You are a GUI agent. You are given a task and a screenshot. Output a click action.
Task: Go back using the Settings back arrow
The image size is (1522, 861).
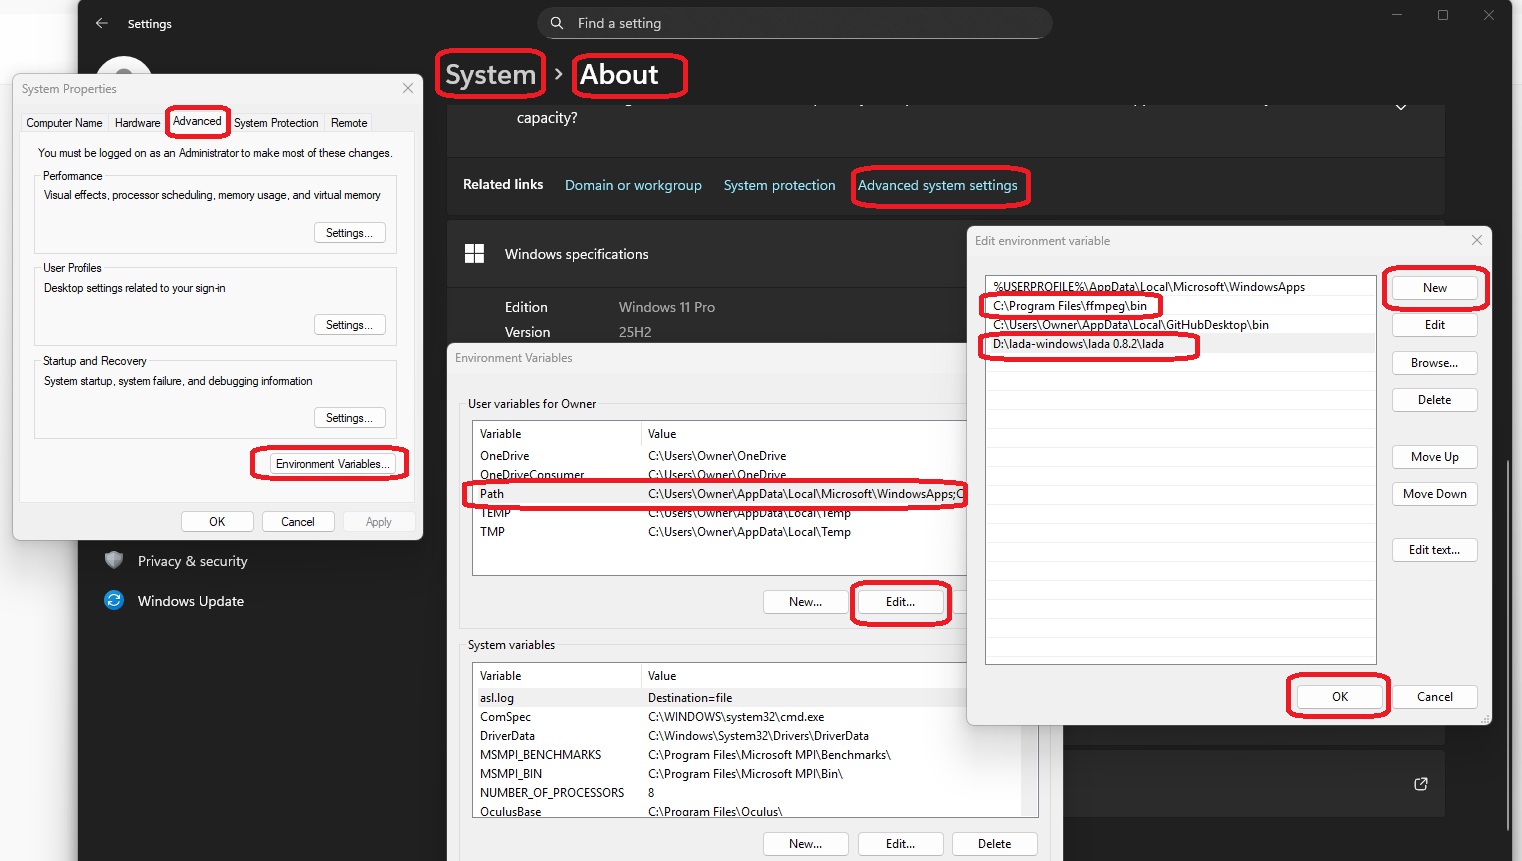coord(101,23)
